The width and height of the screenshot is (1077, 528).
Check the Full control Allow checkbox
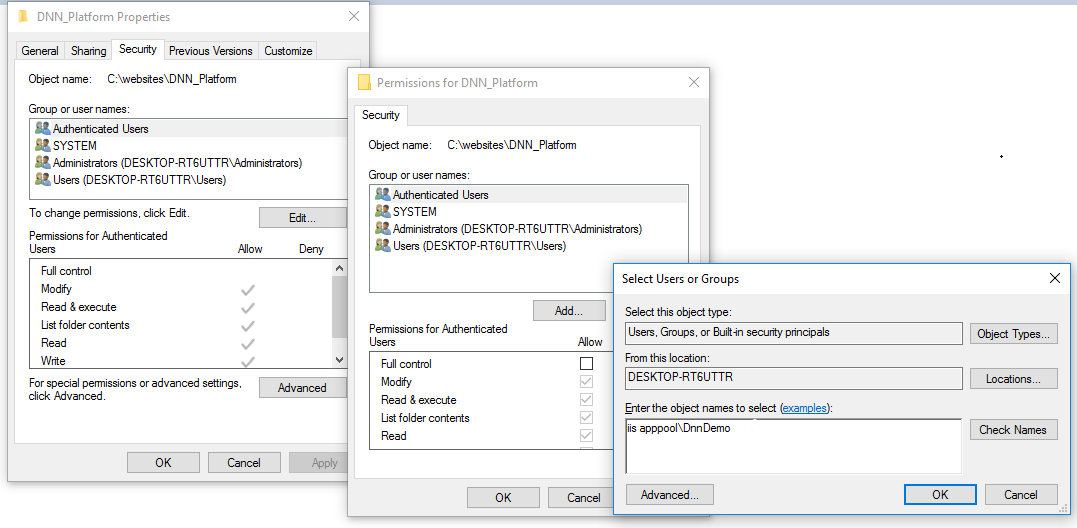[586, 364]
